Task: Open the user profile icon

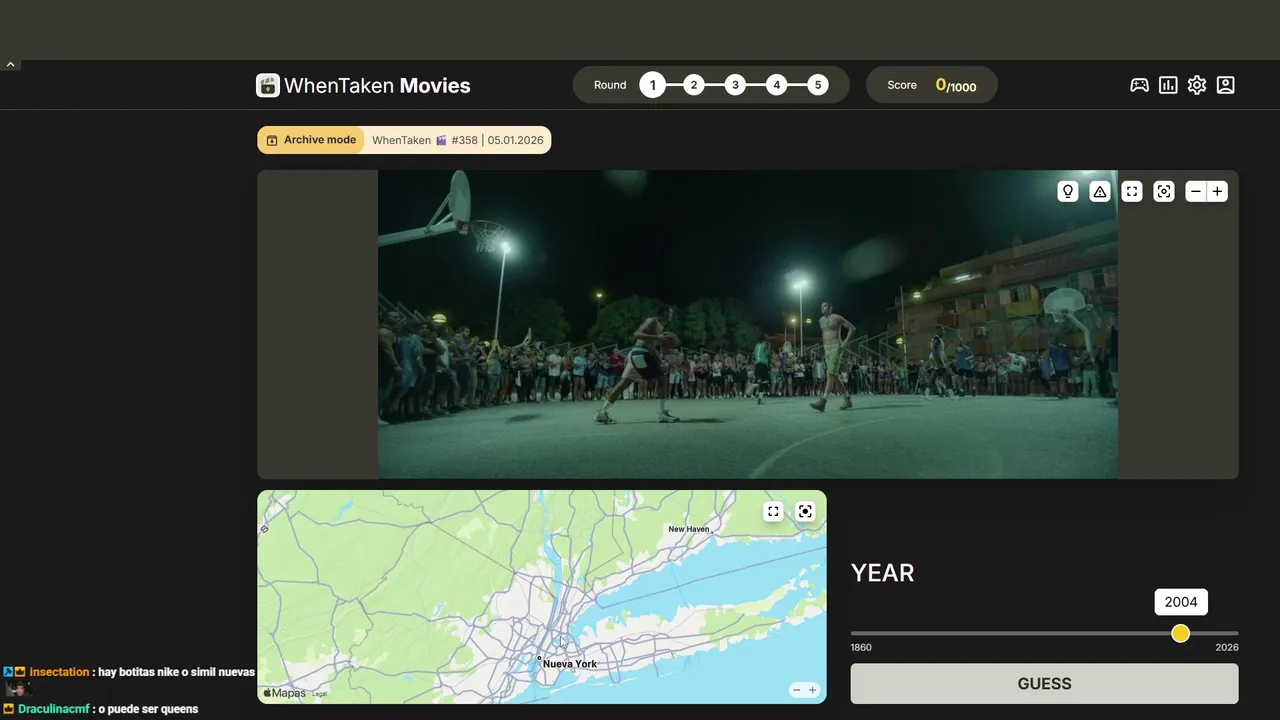Action: coord(1226,85)
